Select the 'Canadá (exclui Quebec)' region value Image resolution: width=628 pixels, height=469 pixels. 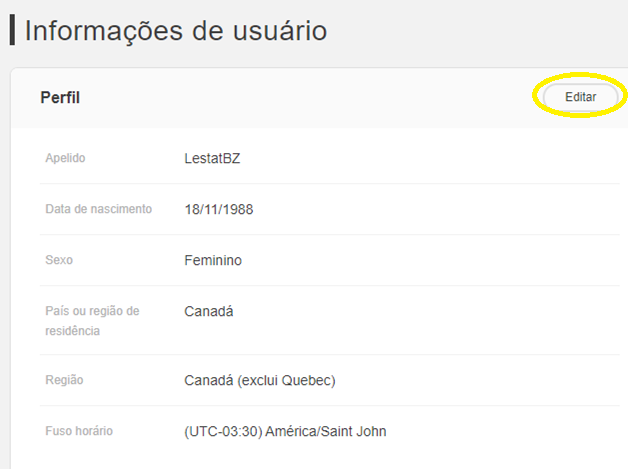coord(259,380)
